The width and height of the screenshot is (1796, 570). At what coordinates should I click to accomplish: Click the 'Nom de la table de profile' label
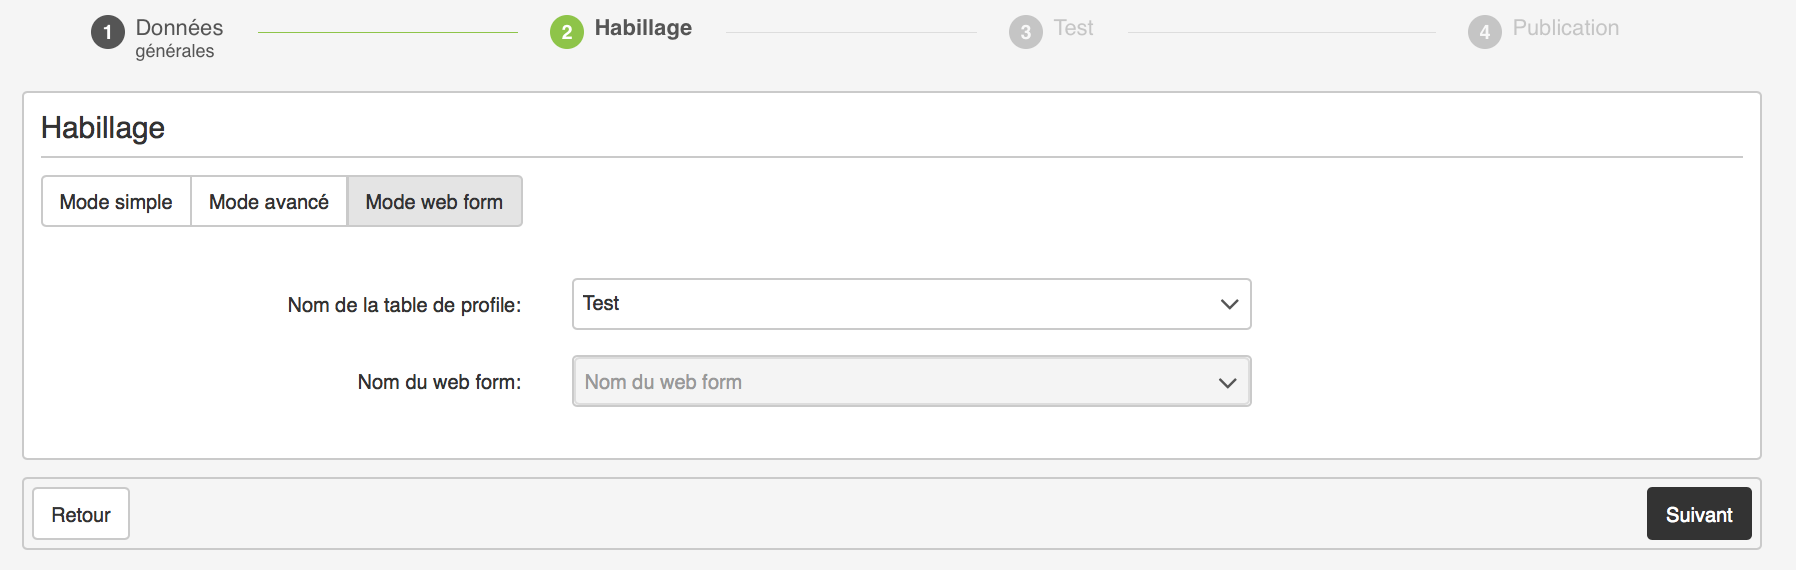click(404, 305)
